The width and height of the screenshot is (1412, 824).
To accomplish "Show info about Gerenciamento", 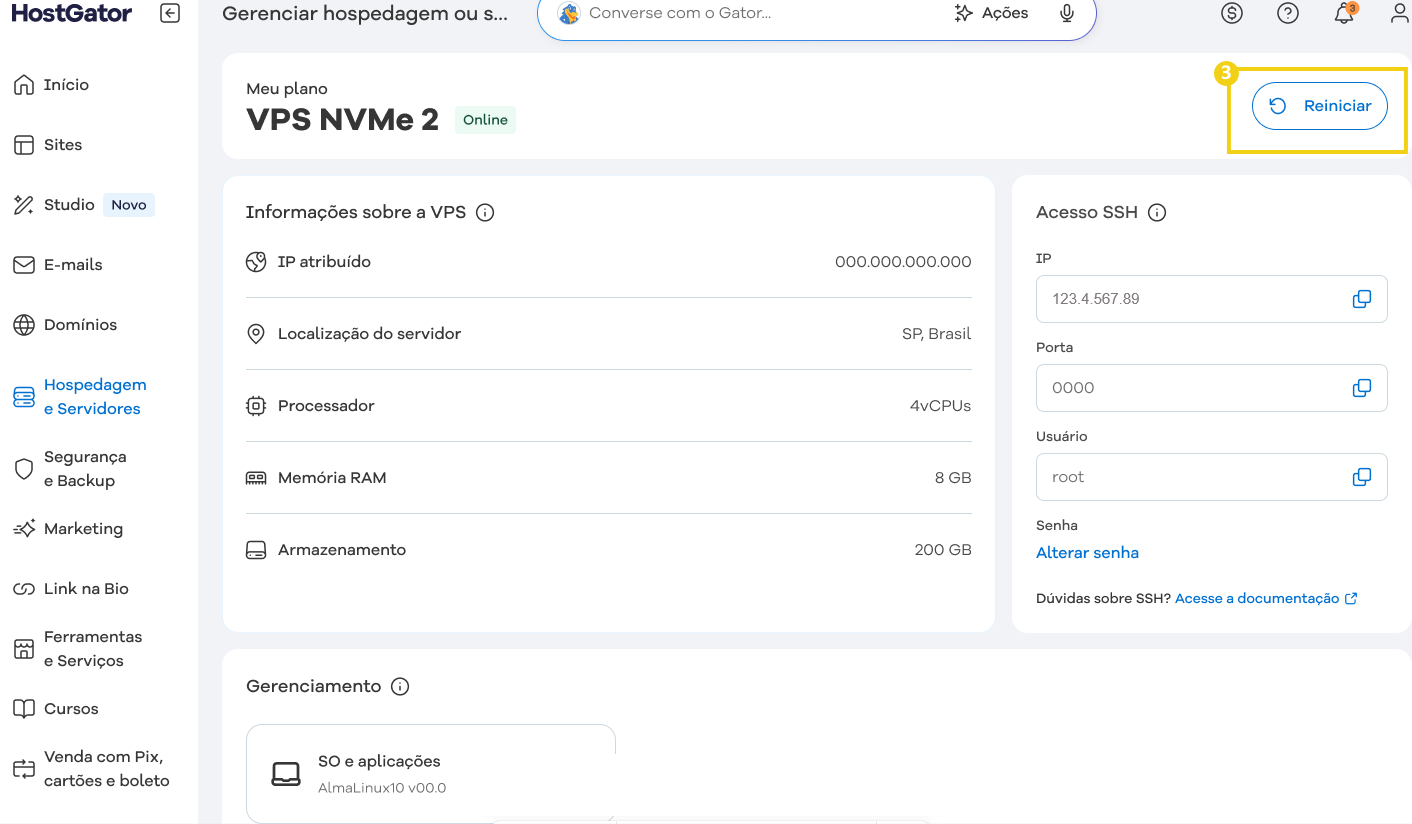I will click(400, 686).
